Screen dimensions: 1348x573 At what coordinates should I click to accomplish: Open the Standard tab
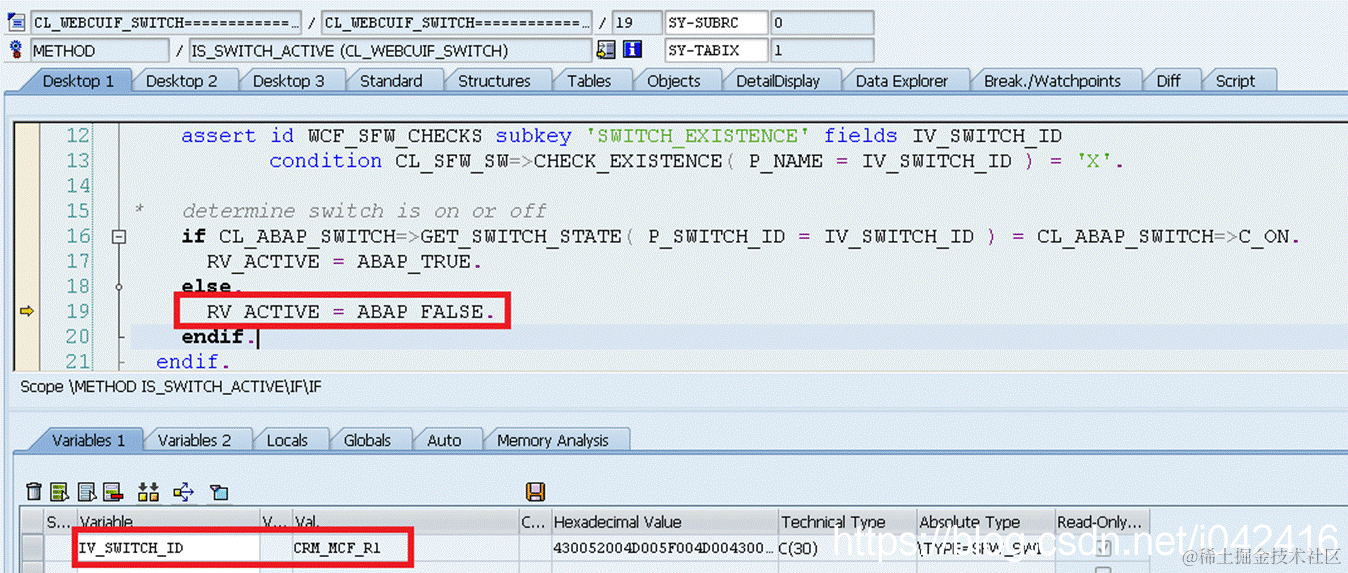(391, 81)
